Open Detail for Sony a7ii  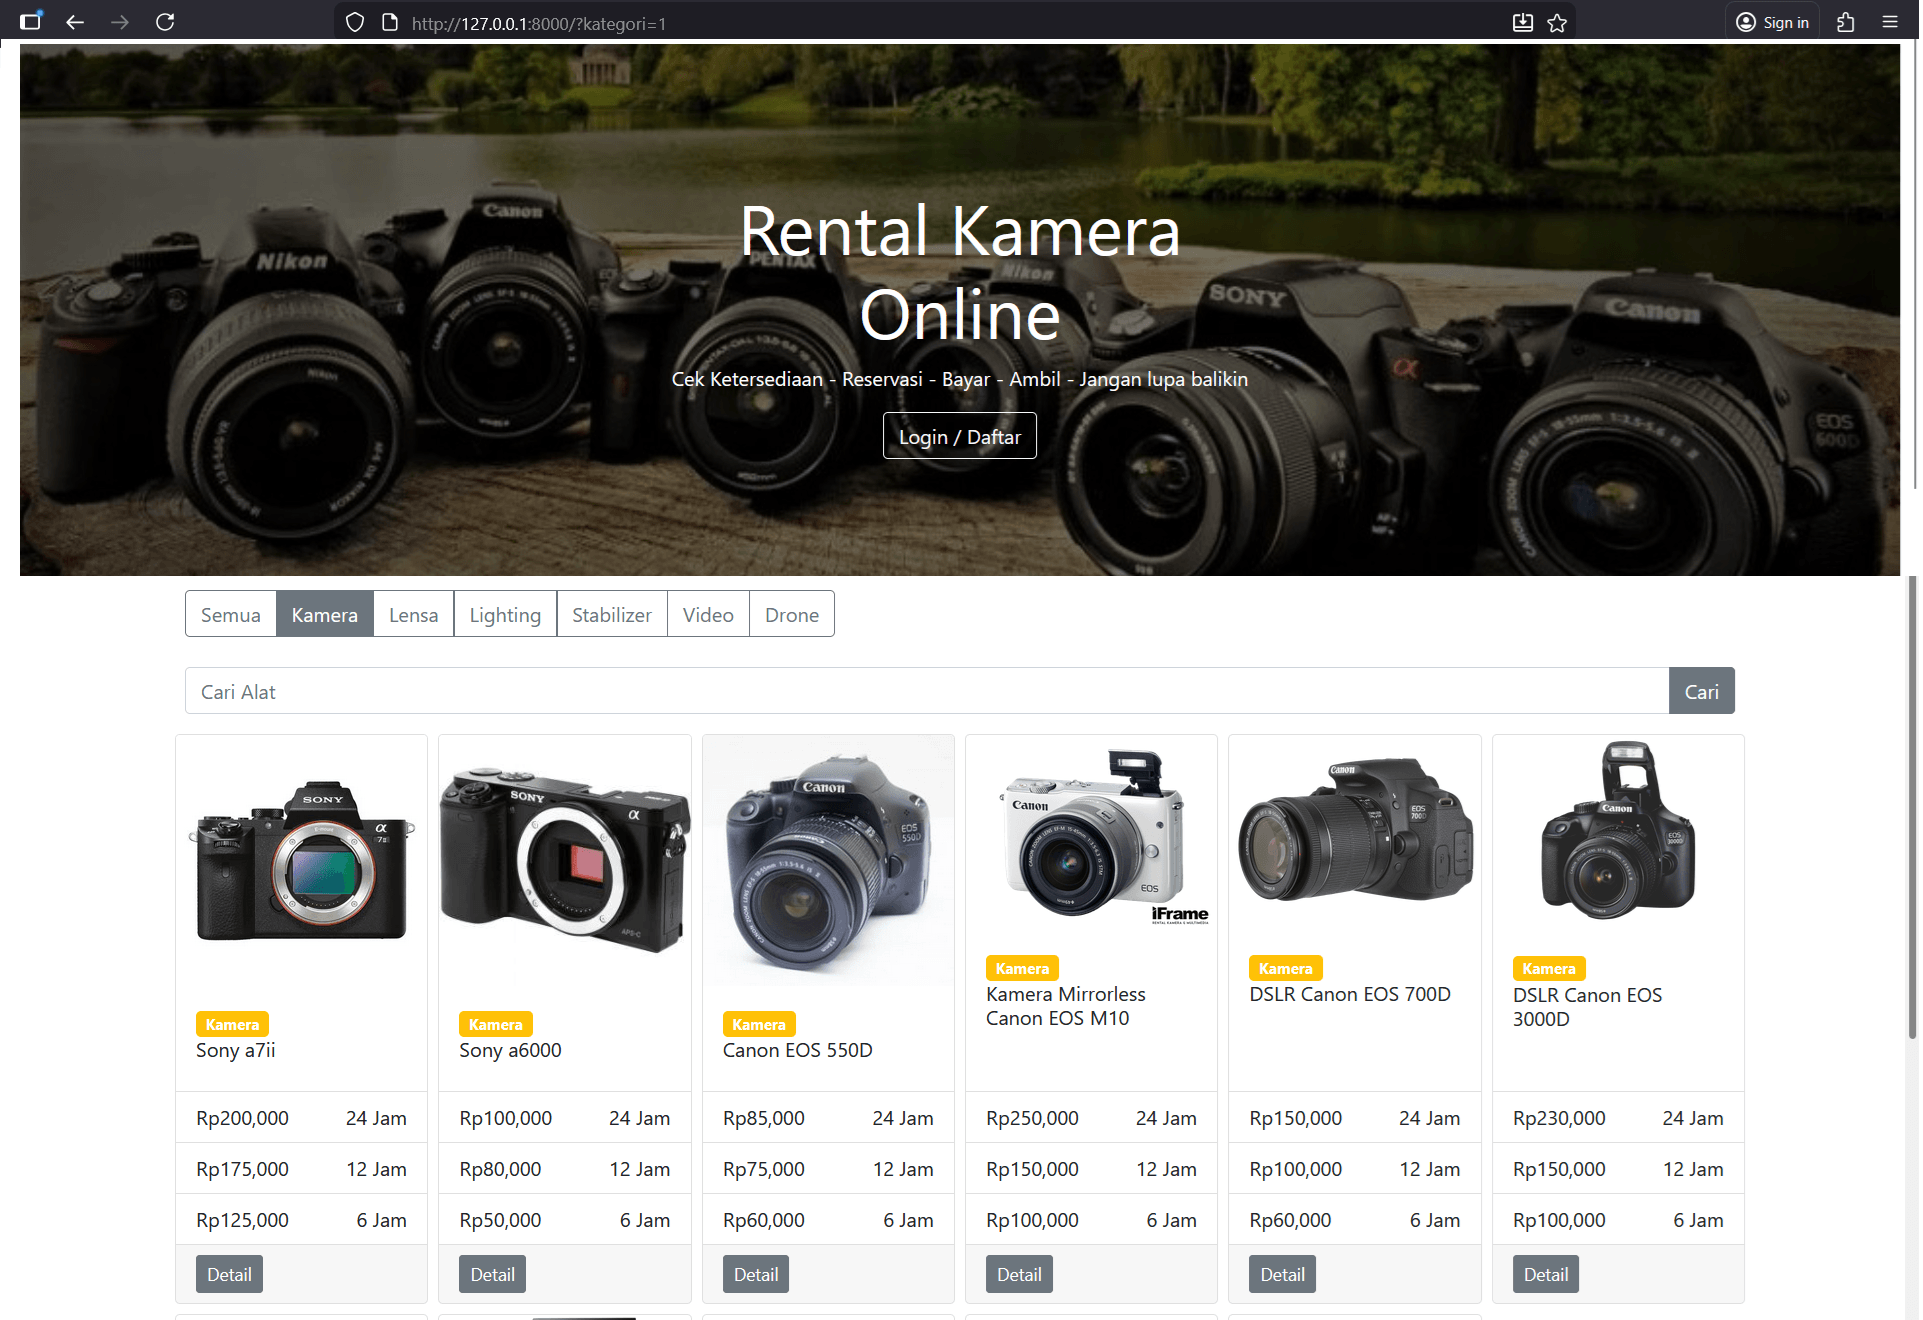229,1274
